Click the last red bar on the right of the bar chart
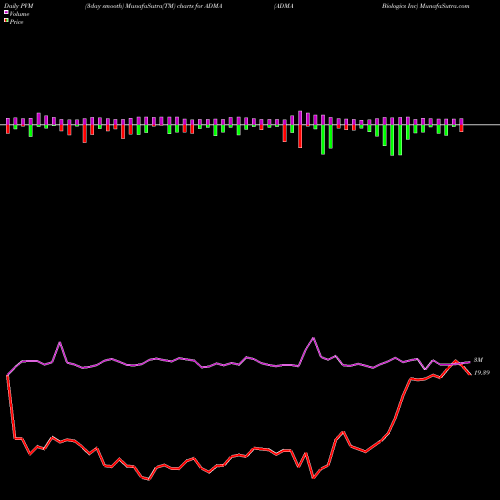Screen dimensions: 500x500 pos(461,128)
